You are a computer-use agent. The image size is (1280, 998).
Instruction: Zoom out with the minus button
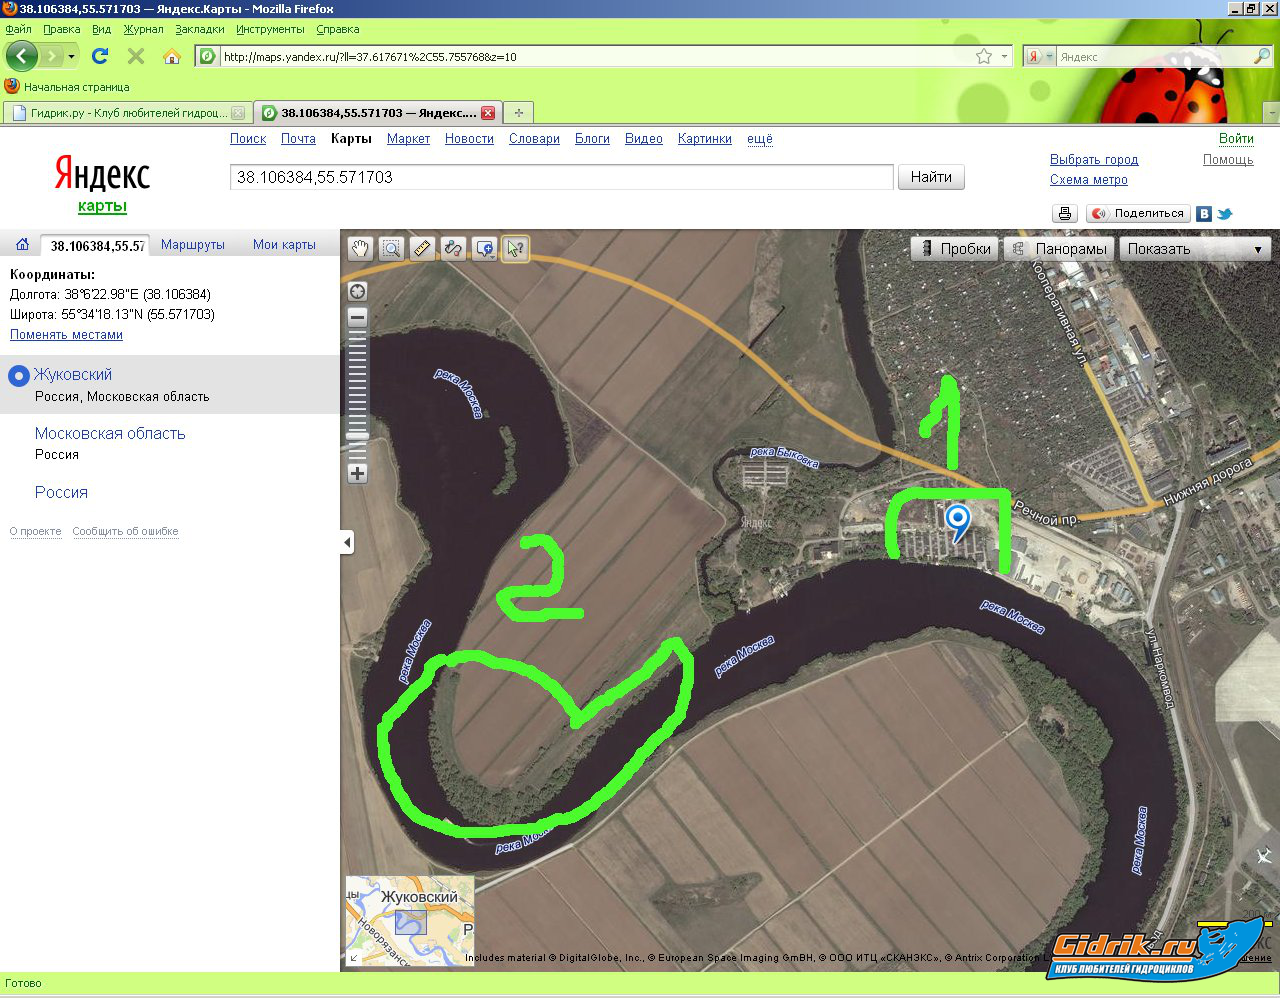point(357,317)
